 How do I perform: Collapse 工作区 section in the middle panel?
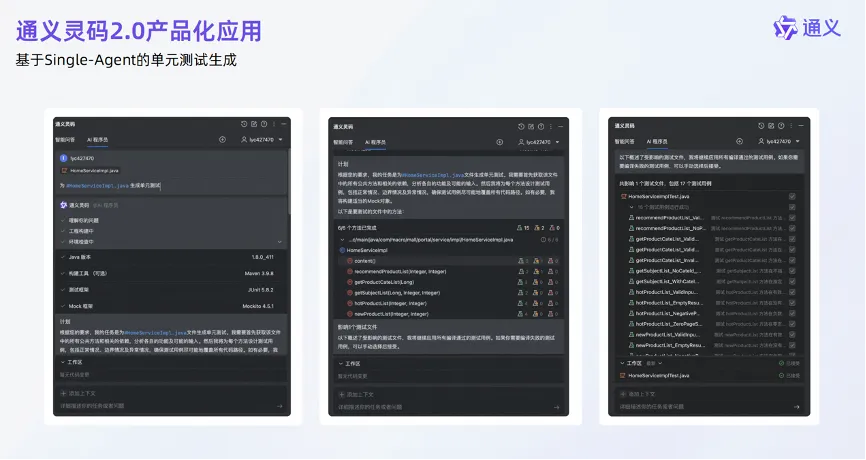tap(341, 364)
